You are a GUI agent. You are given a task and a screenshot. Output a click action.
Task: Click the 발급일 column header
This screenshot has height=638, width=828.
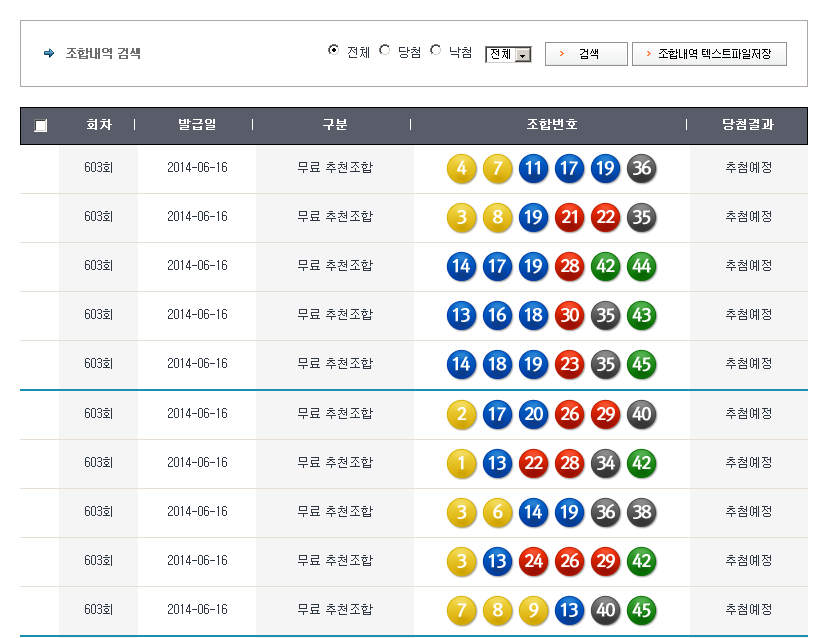[197, 125]
